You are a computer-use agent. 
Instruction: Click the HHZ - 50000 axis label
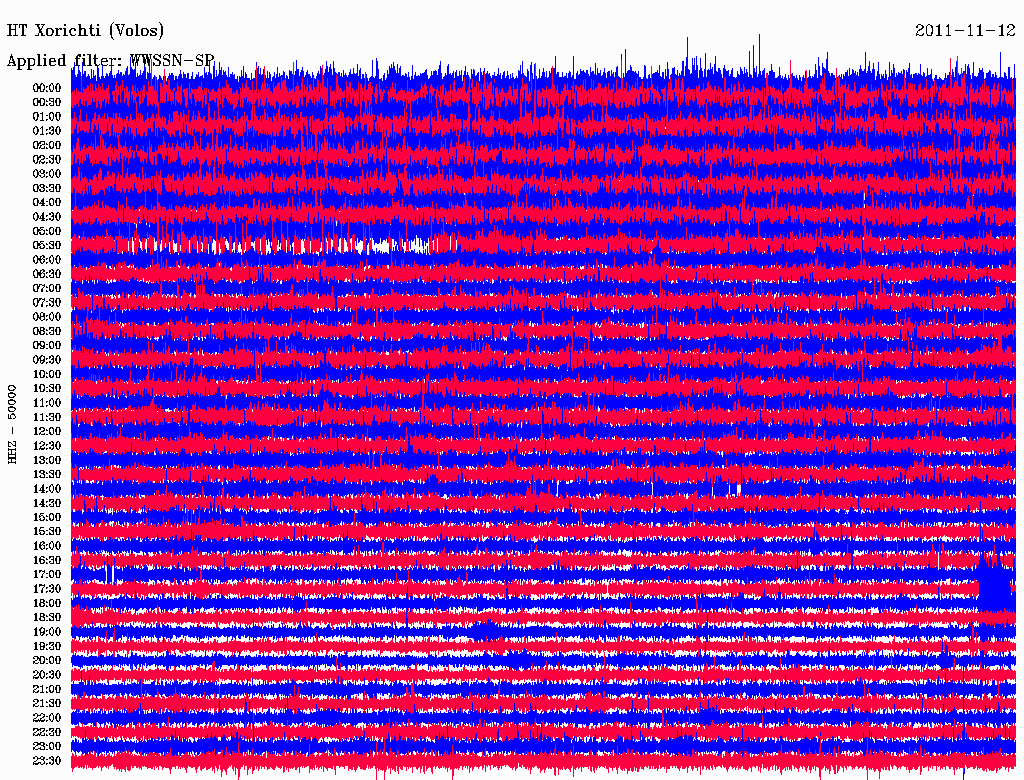(x=13, y=424)
